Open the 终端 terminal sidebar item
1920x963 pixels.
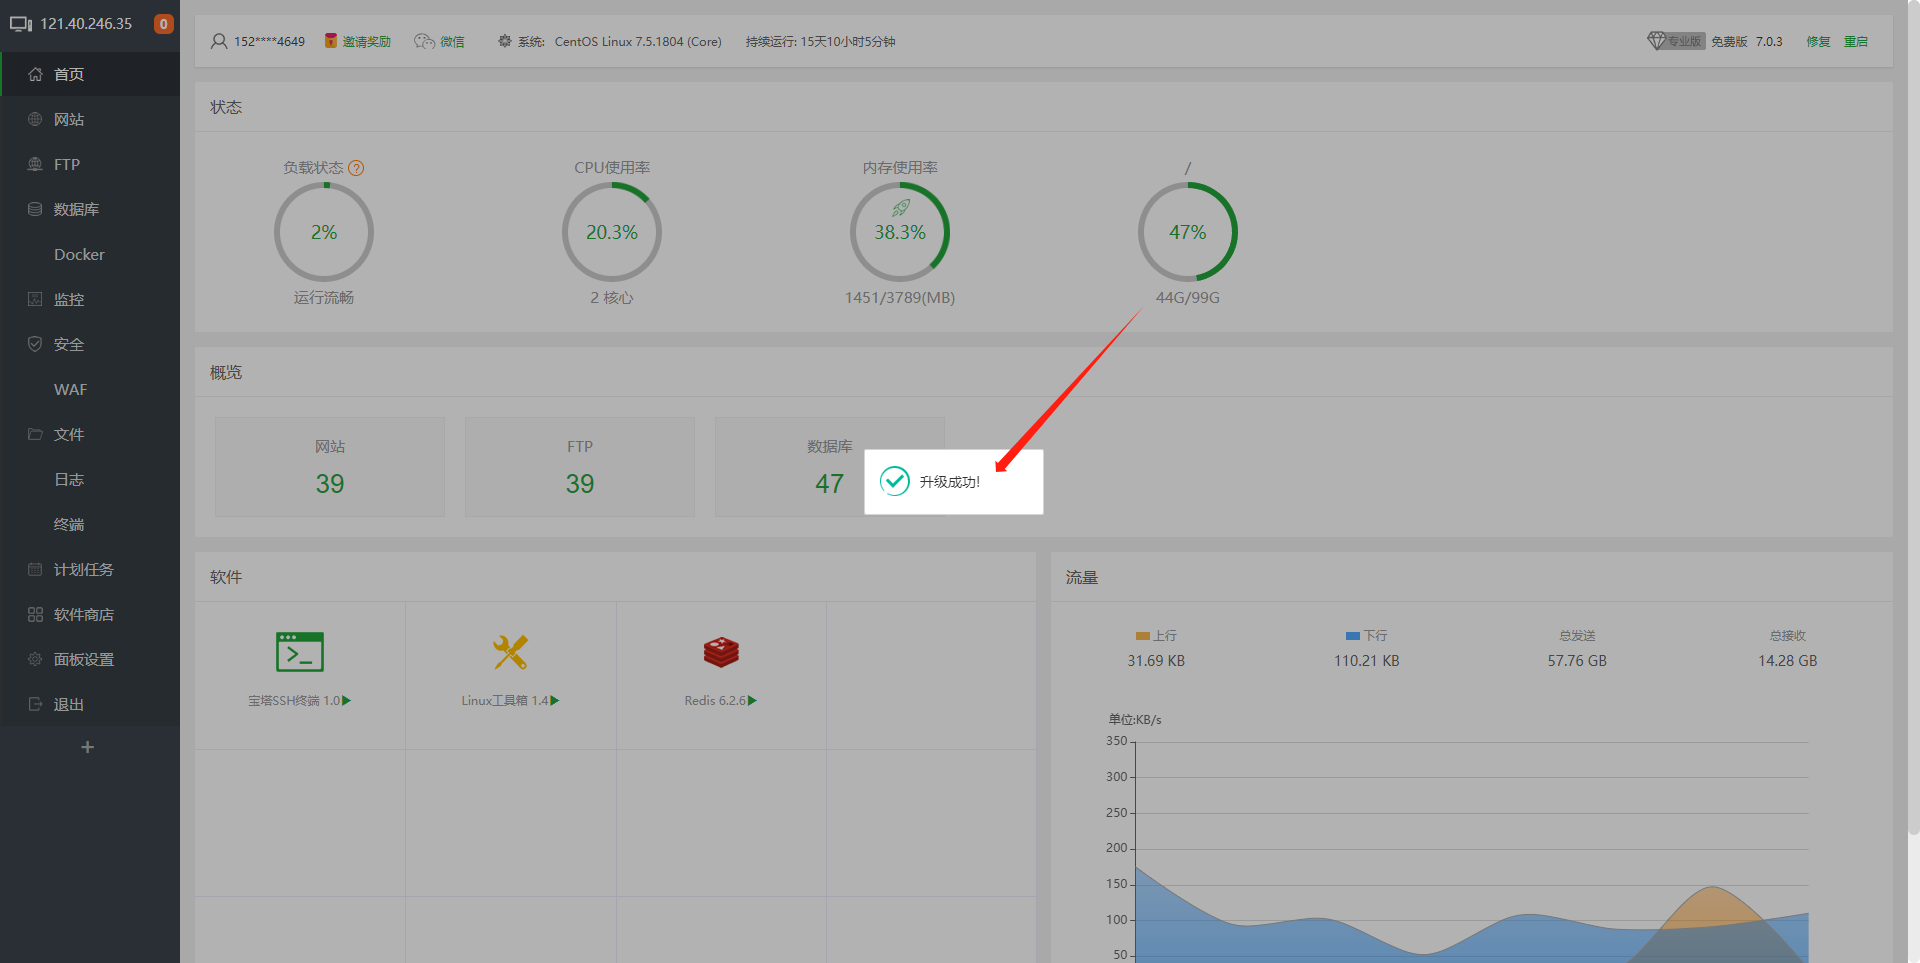click(x=90, y=524)
